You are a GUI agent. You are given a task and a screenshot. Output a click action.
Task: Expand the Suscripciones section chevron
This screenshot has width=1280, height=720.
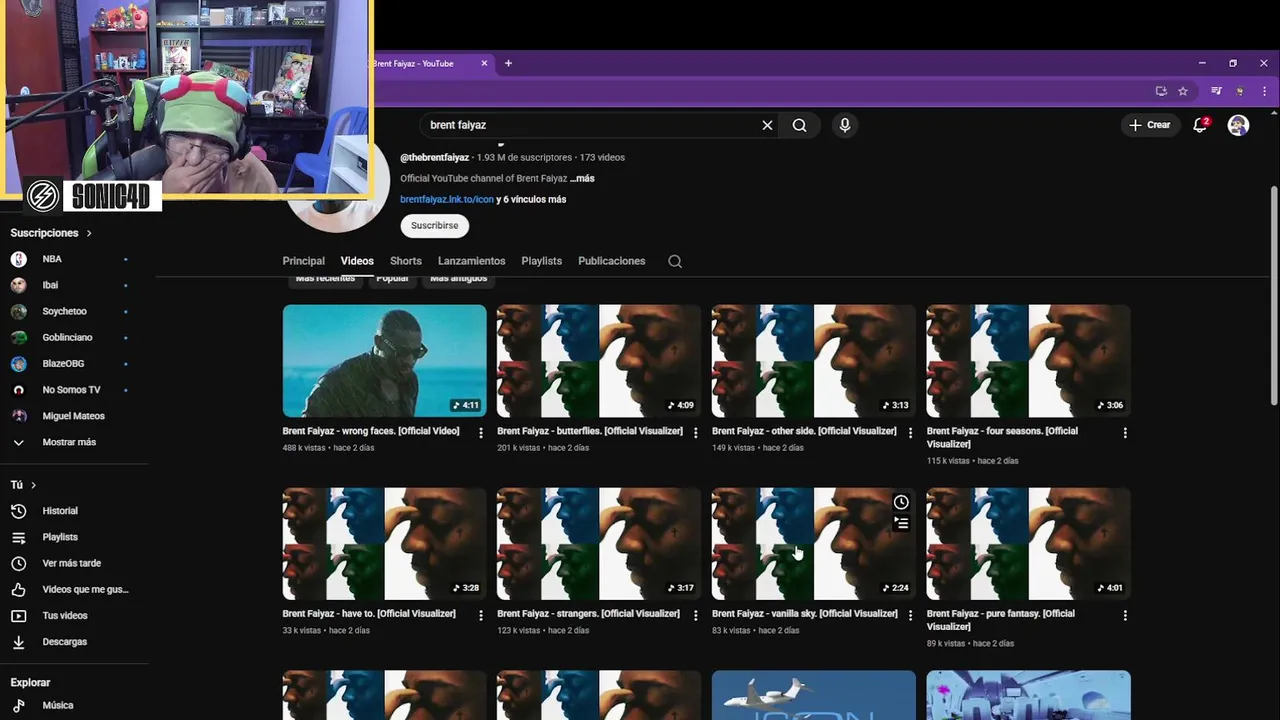click(89, 233)
